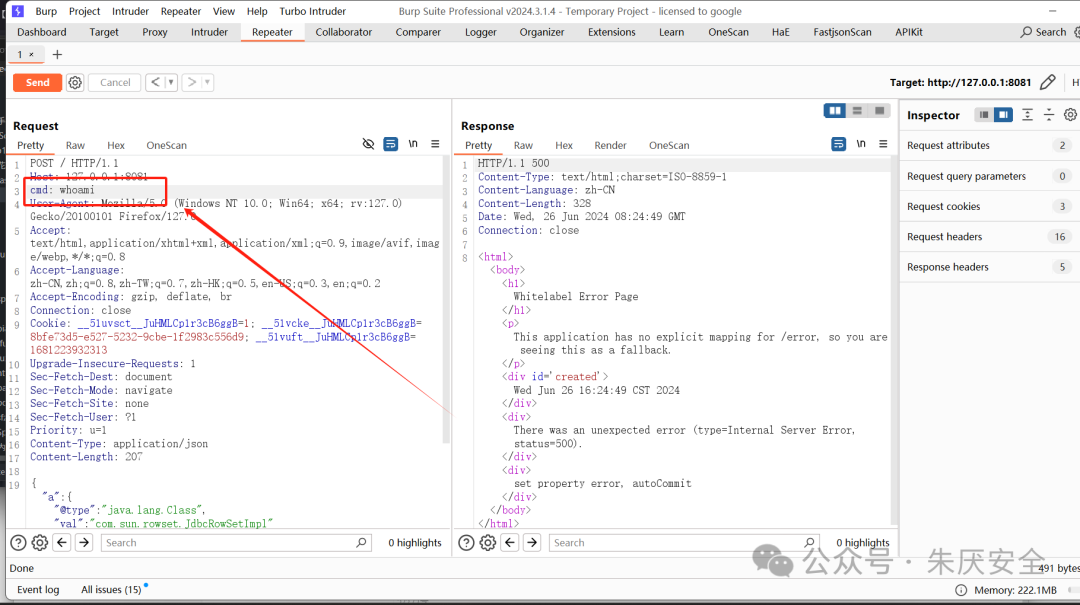This screenshot has width=1080, height=605.
Task: Show Request Hex view
Action: coord(116,145)
